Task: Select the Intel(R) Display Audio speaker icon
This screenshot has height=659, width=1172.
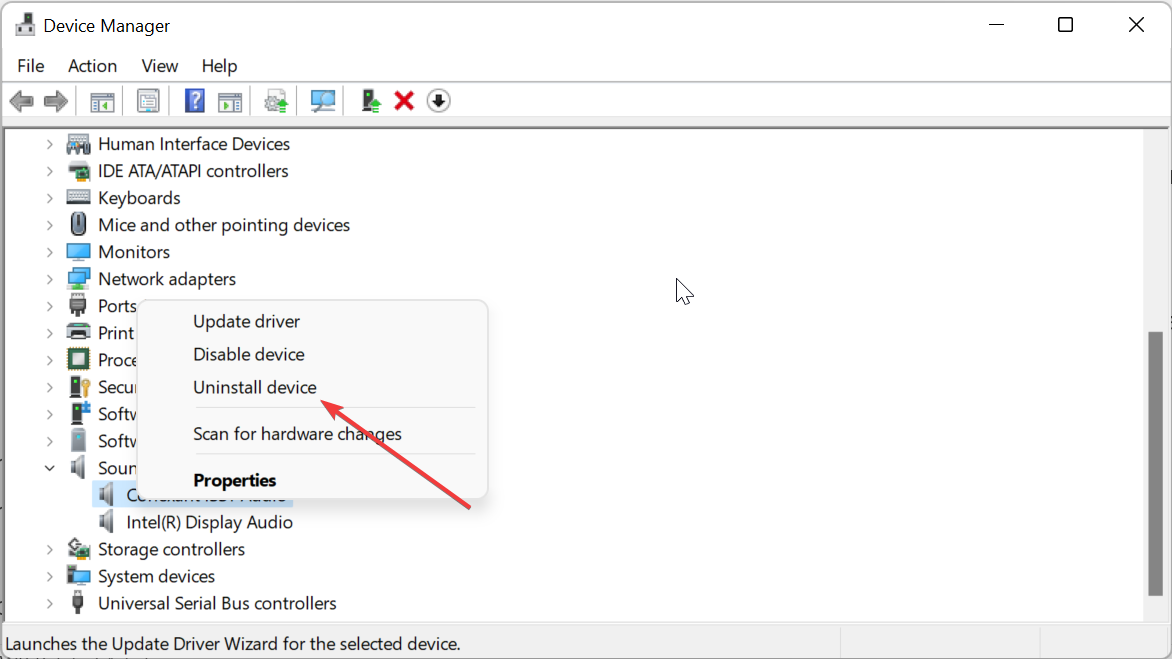Action: tap(107, 522)
